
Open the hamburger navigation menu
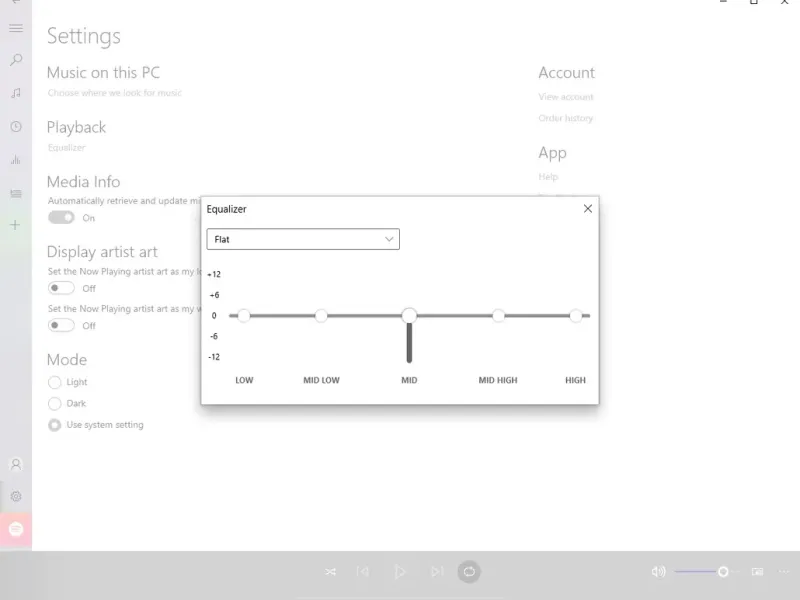coord(16,28)
